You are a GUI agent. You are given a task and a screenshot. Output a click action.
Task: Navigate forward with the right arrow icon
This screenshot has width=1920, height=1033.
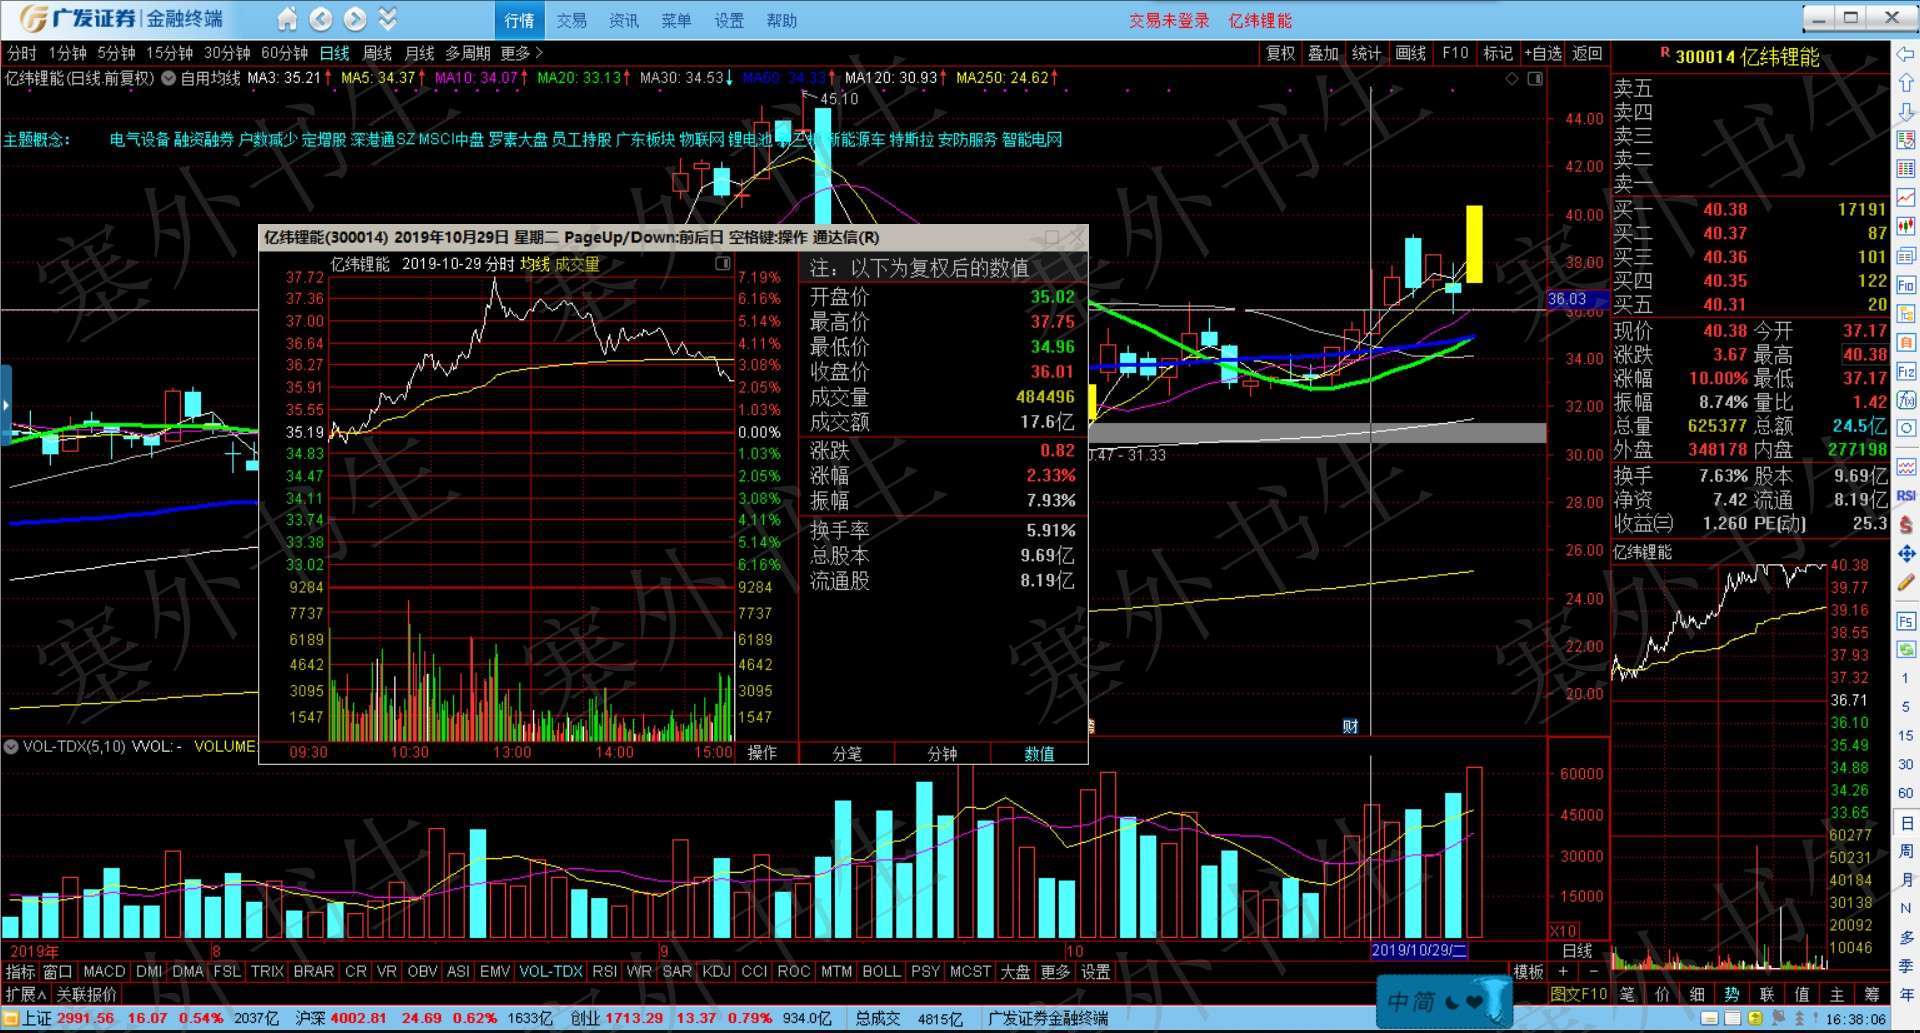(x=355, y=19)
